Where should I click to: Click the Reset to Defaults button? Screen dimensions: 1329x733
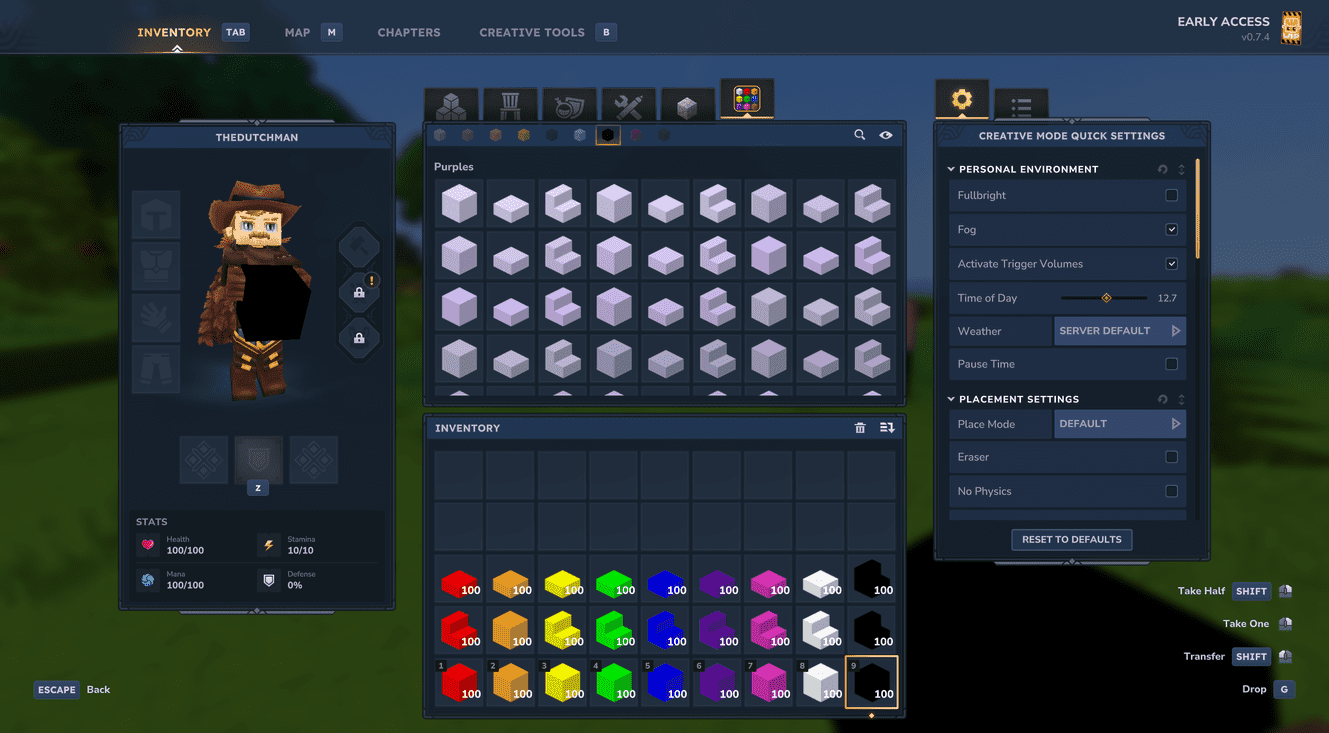click(x=1072, y=540)
